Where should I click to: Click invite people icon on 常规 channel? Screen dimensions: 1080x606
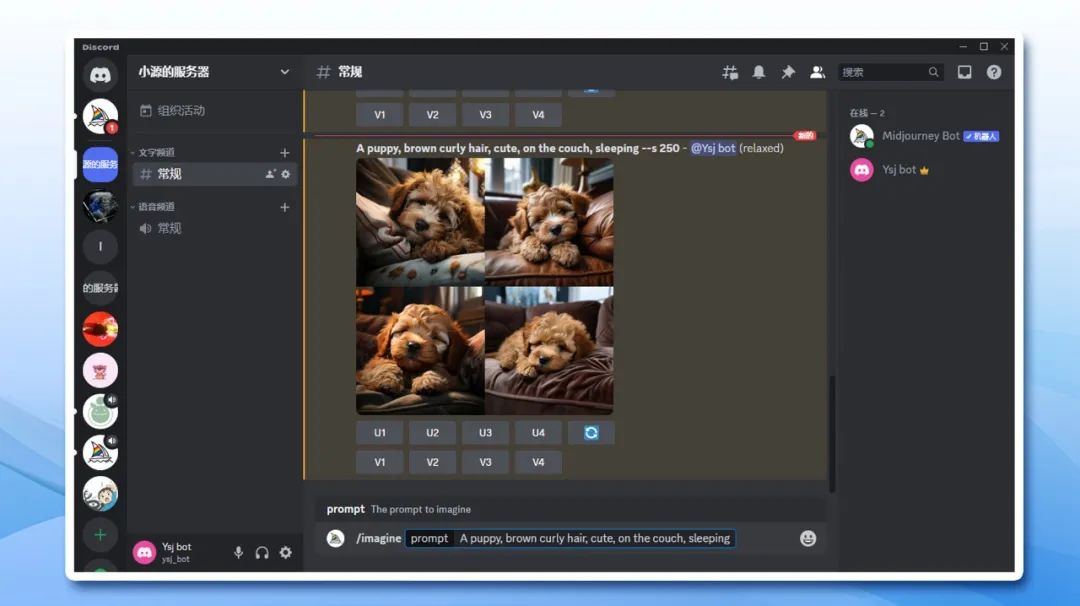[x=270, y=174]
